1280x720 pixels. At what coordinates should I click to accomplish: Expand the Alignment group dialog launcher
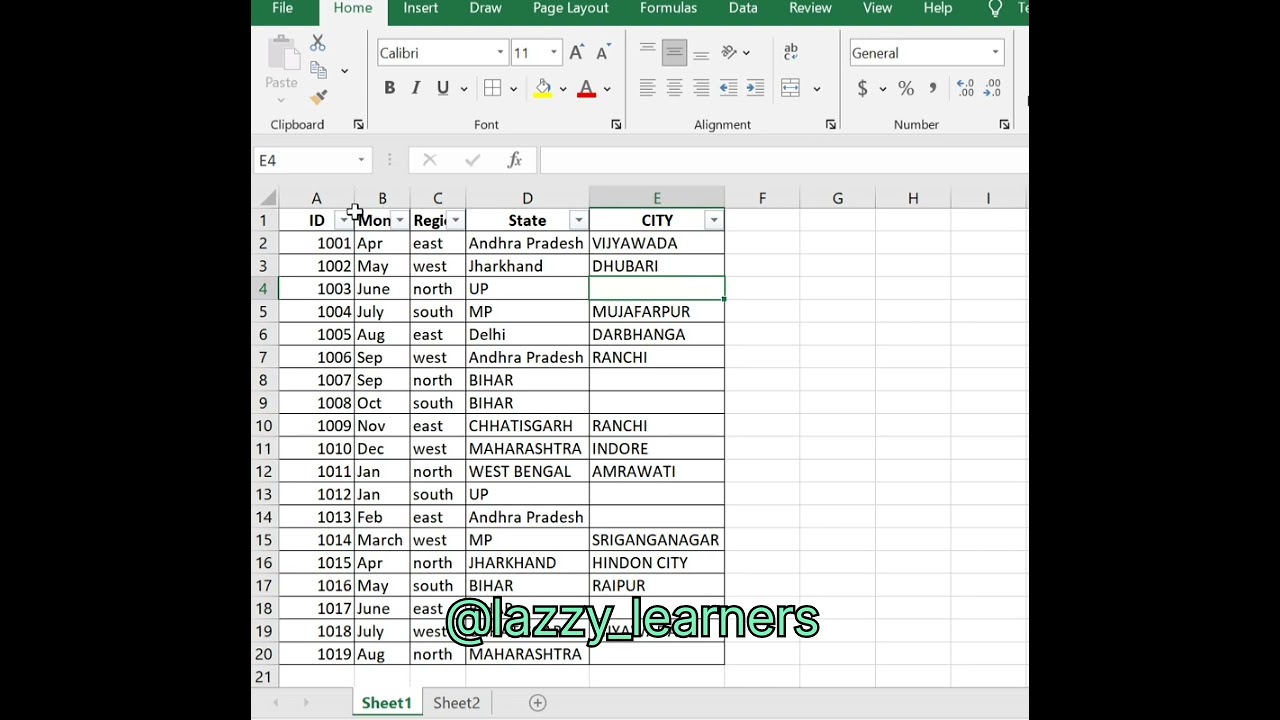tap(831, 124)
